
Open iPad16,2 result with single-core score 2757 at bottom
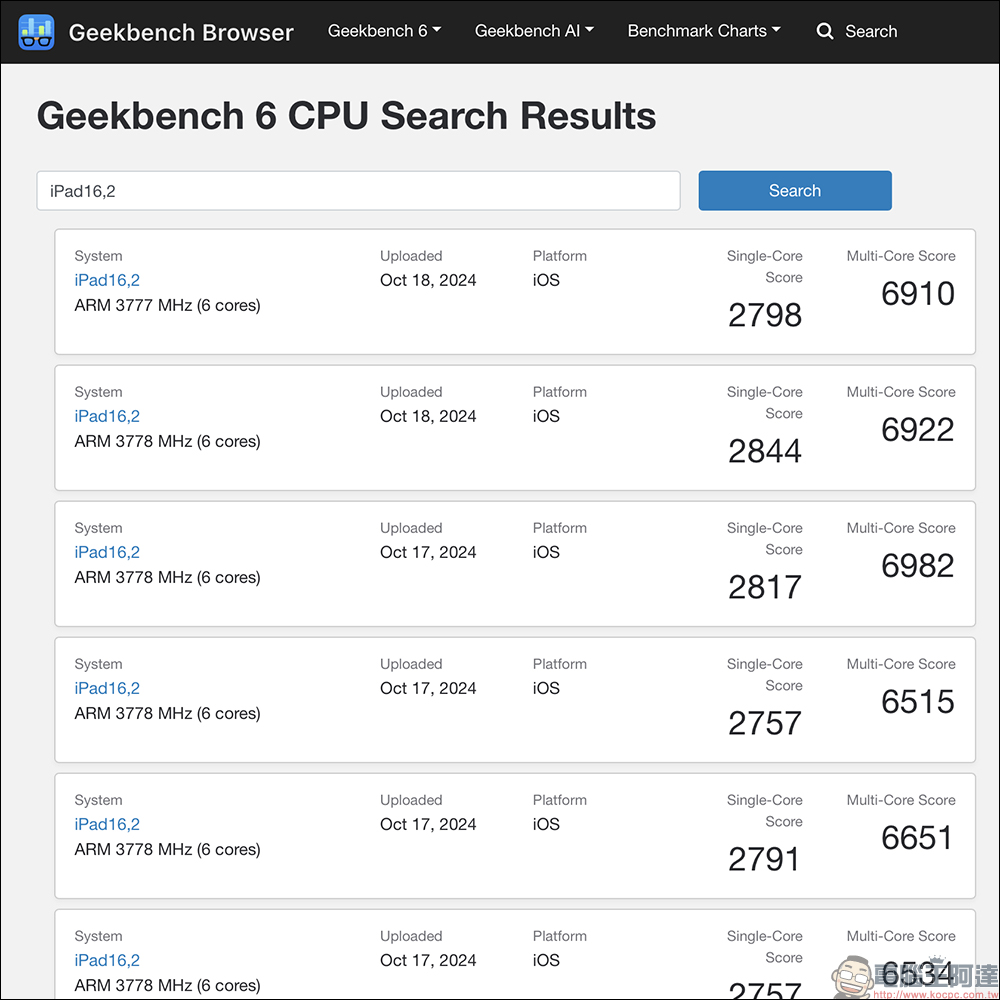[x=107, y=960]
